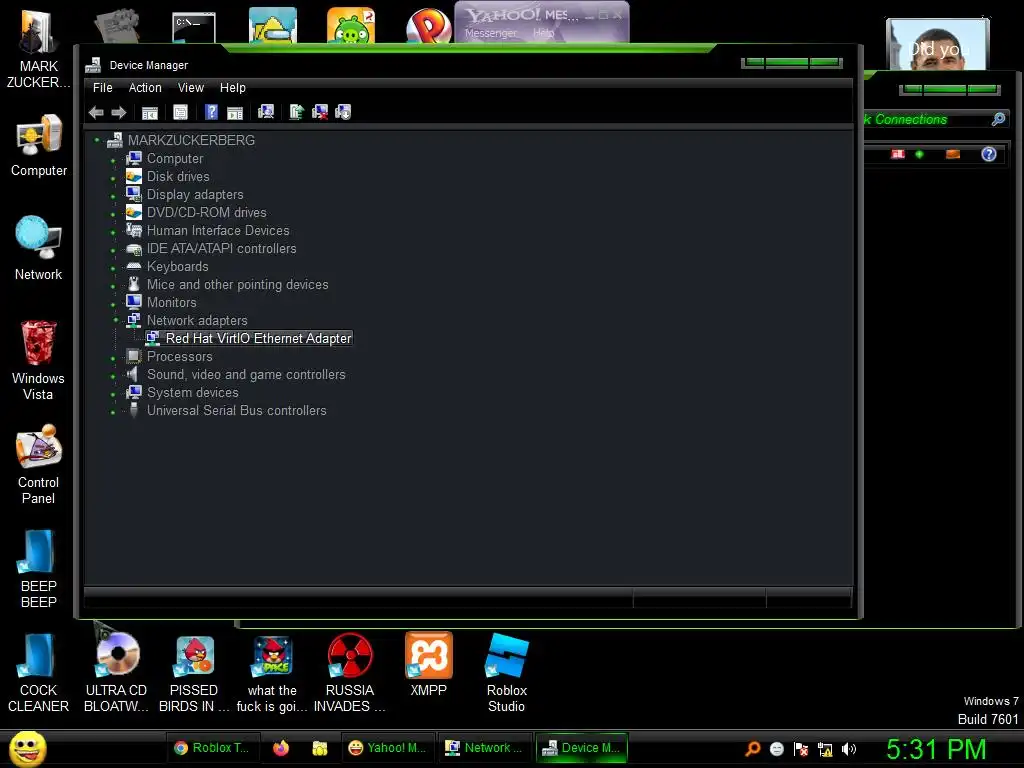Viewport: 1024px width, 768px height.
Task: Select the BEEP BEEP desktop icon
Action: tap(39, 568)
